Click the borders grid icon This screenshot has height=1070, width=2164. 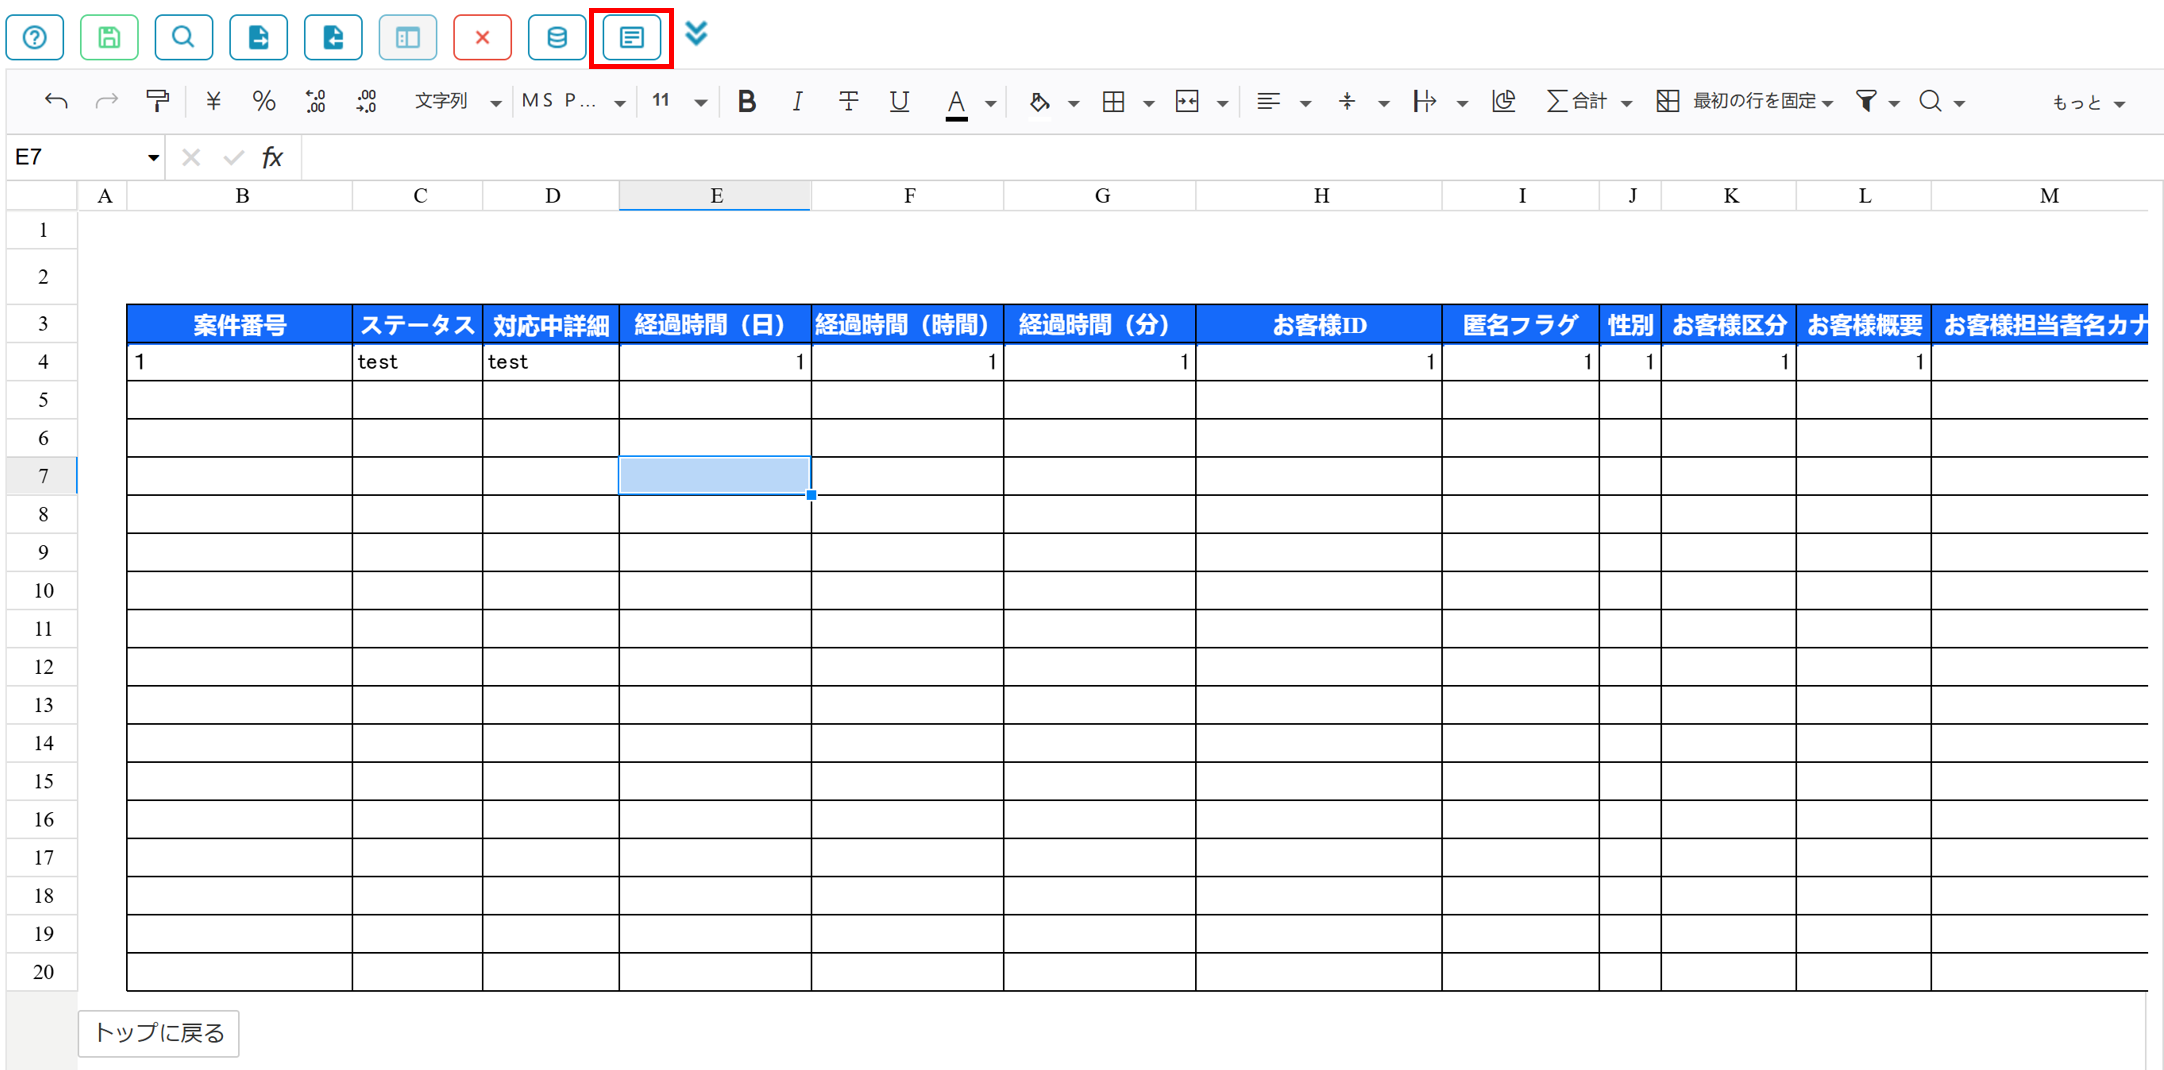[x=1114, y=101]
